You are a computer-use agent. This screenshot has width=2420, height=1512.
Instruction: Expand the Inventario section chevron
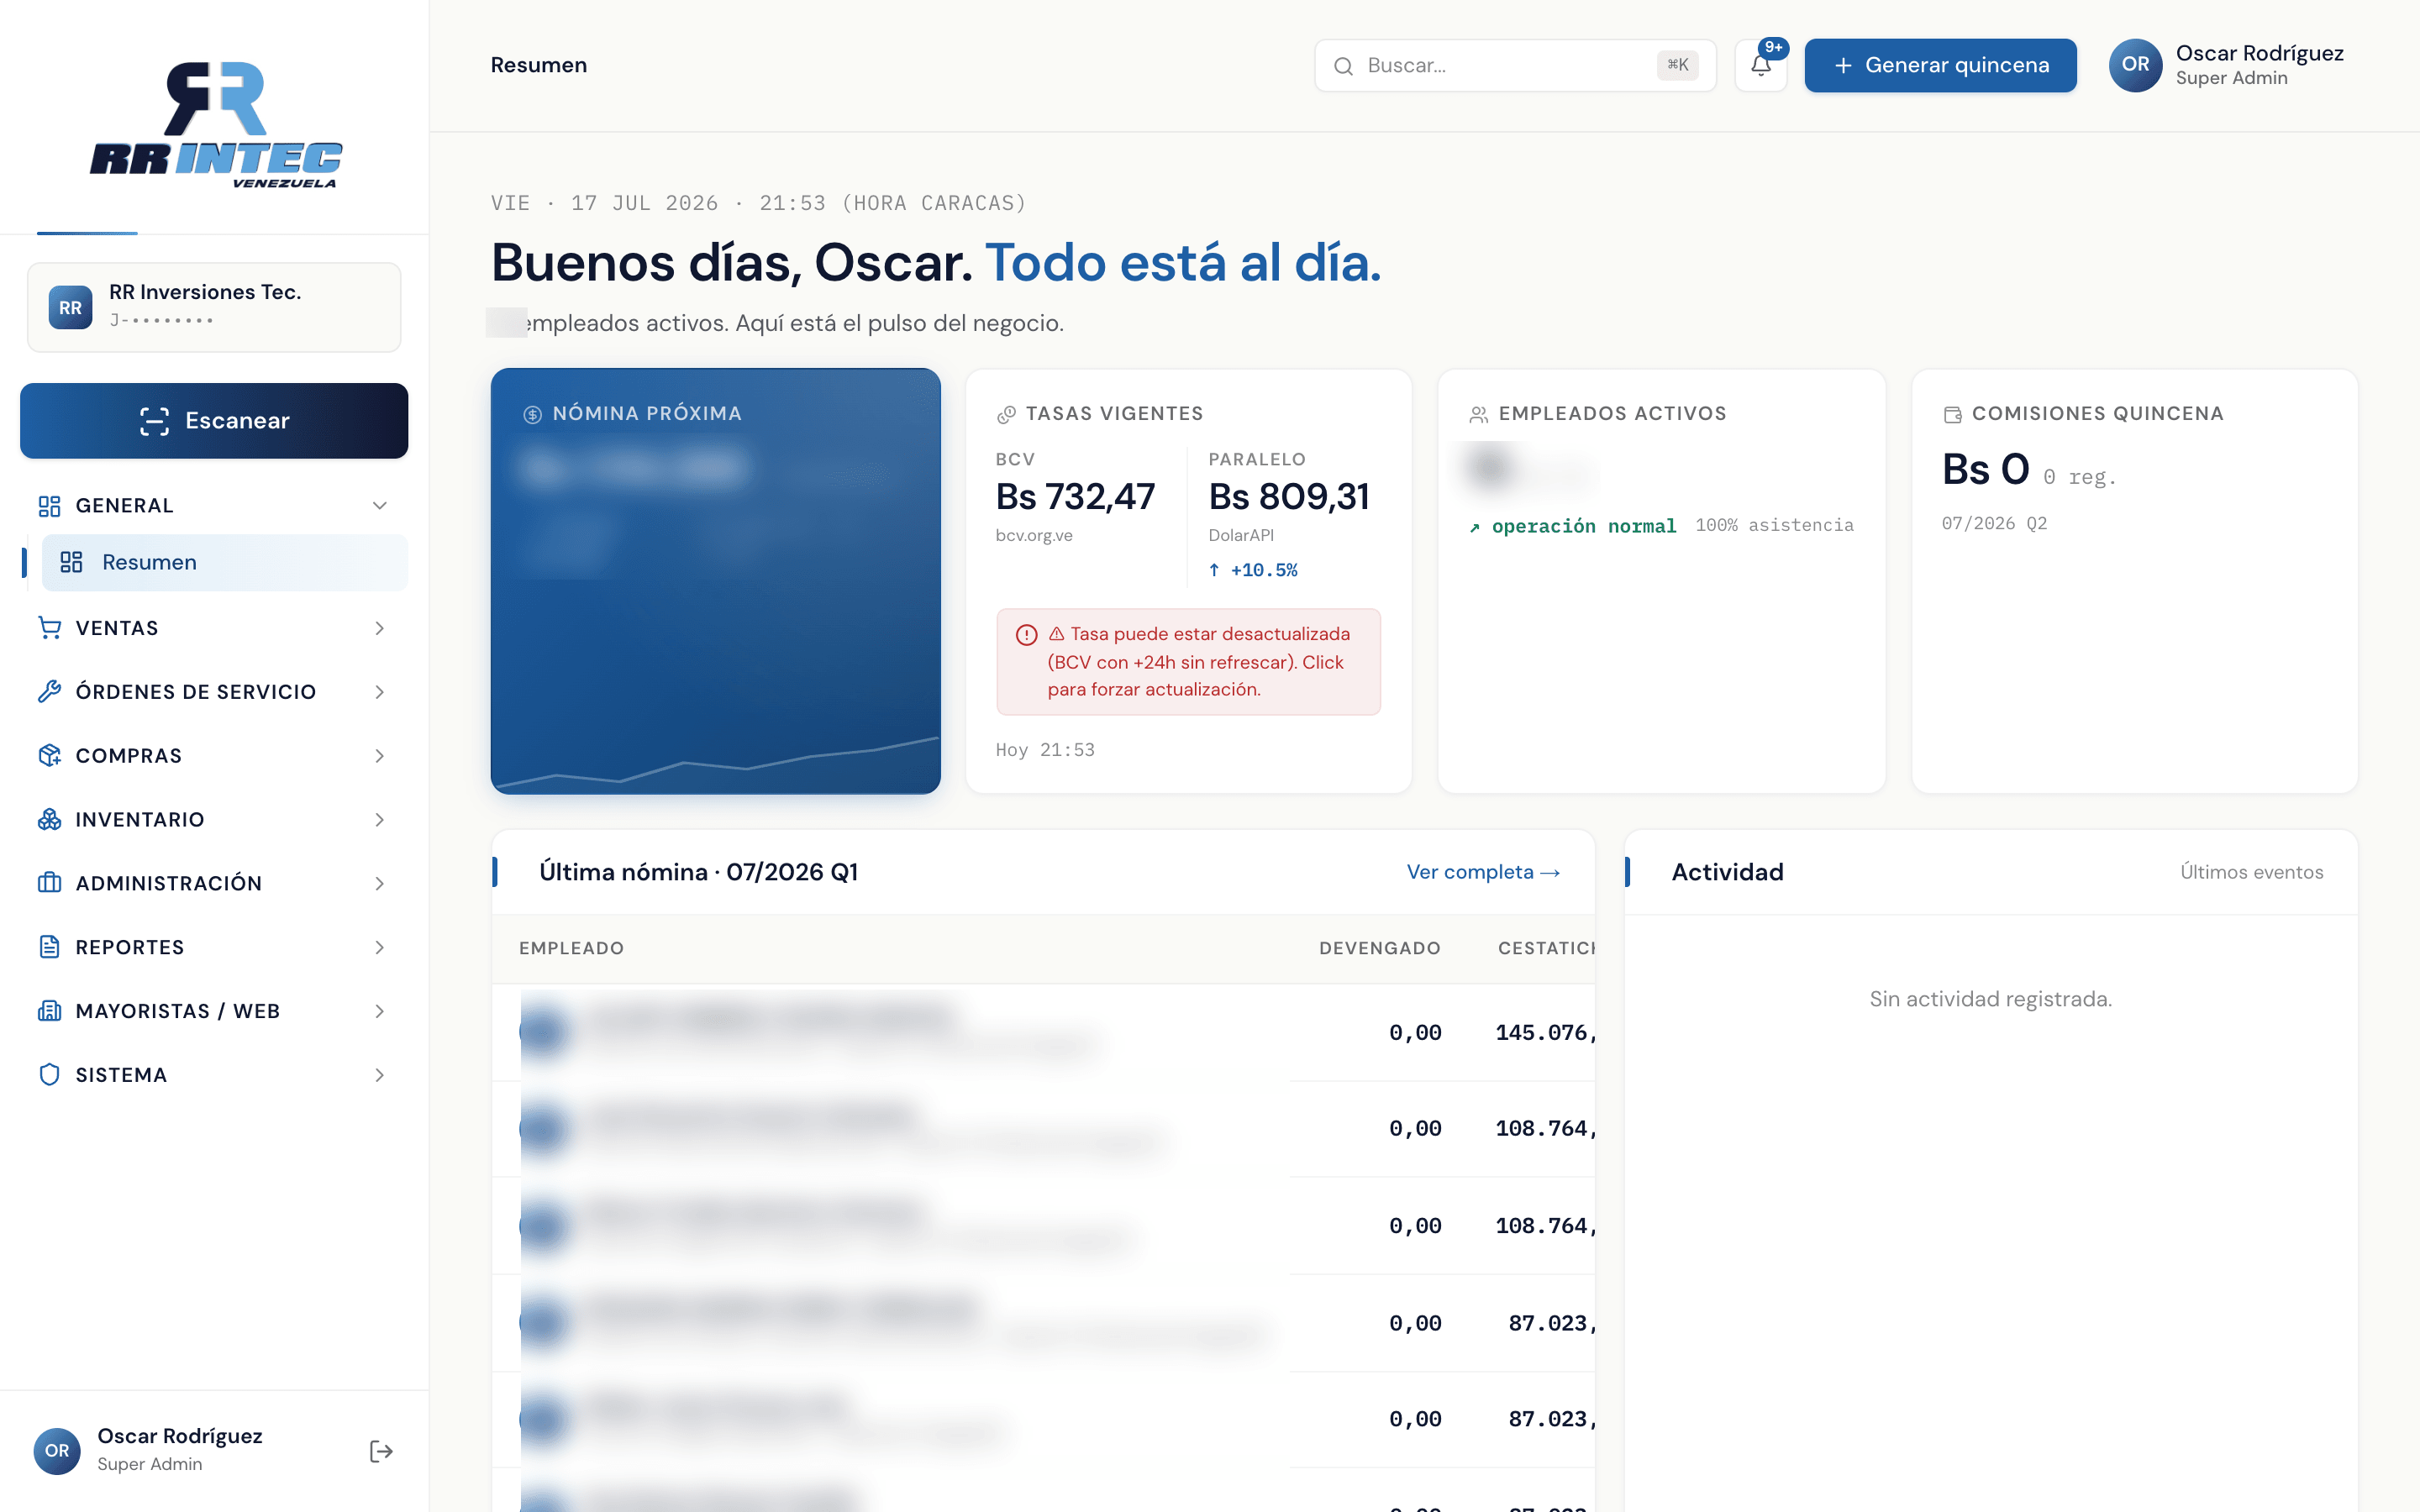pos(380,820)
